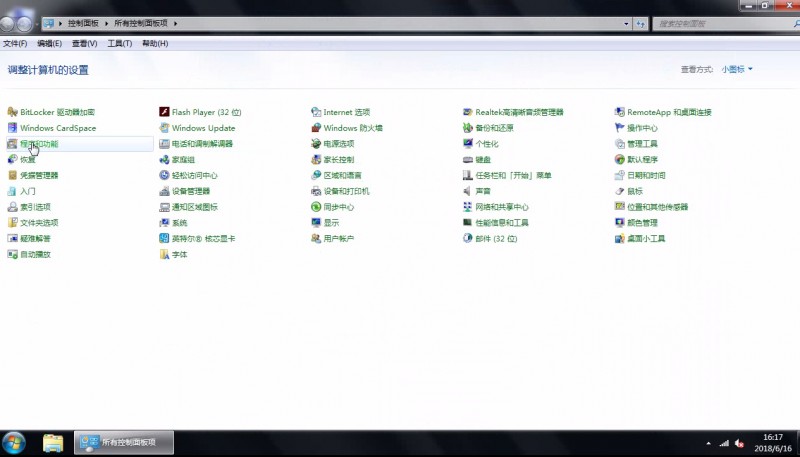Open the 电源选项 icon
The height and width of the screenshot is (457, 800).
point(316,144)
